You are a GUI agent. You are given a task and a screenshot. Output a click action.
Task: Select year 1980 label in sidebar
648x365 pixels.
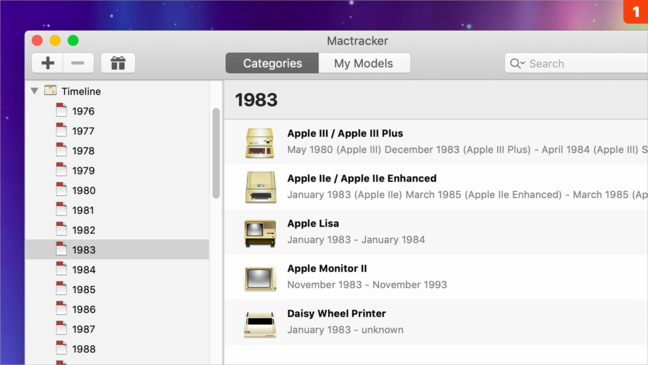point(84,191)
